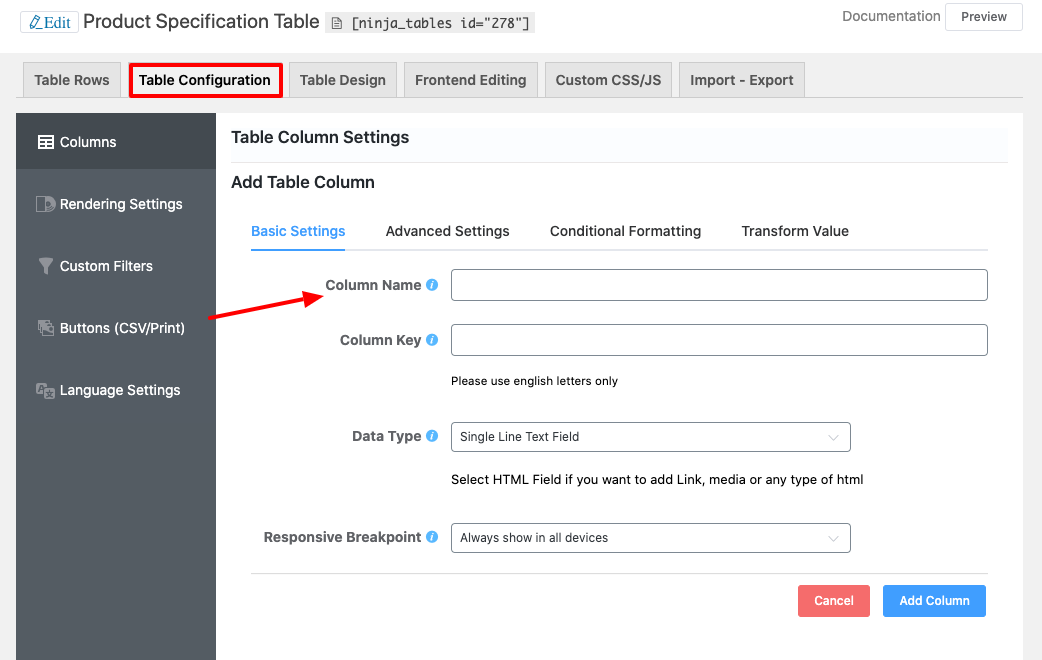Click the Preview button
The image size is (1042, 660).
[x=983, y=17]
